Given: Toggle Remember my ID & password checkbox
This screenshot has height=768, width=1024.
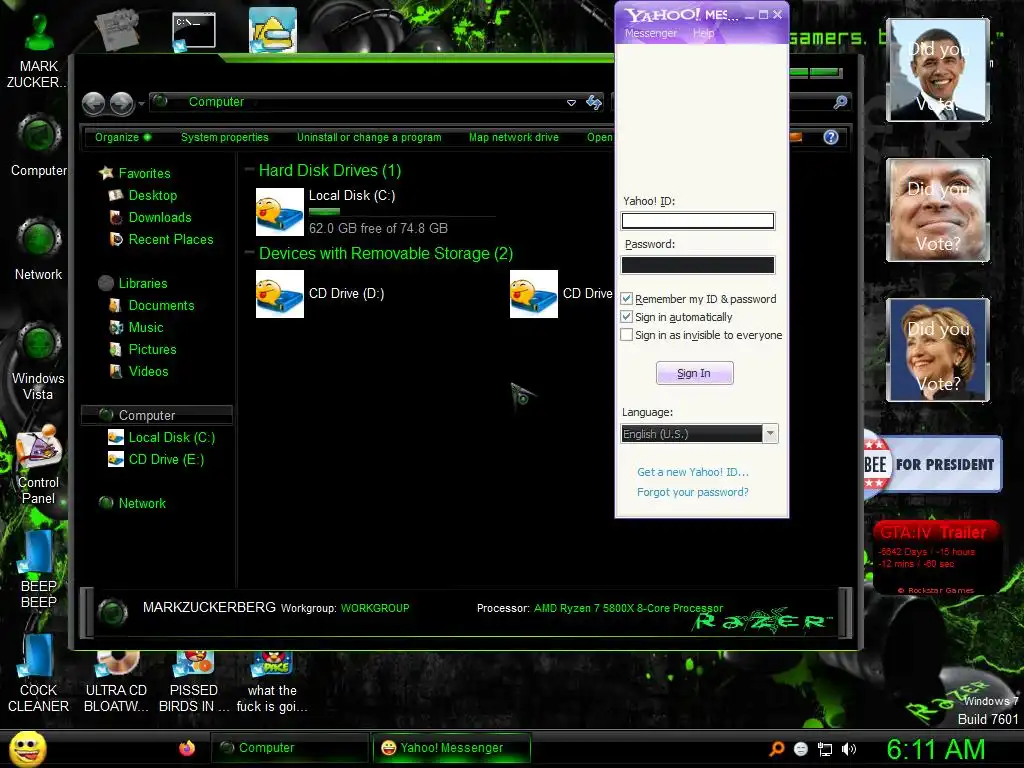Looking at the screenshot, I should (x=626, y=298).
